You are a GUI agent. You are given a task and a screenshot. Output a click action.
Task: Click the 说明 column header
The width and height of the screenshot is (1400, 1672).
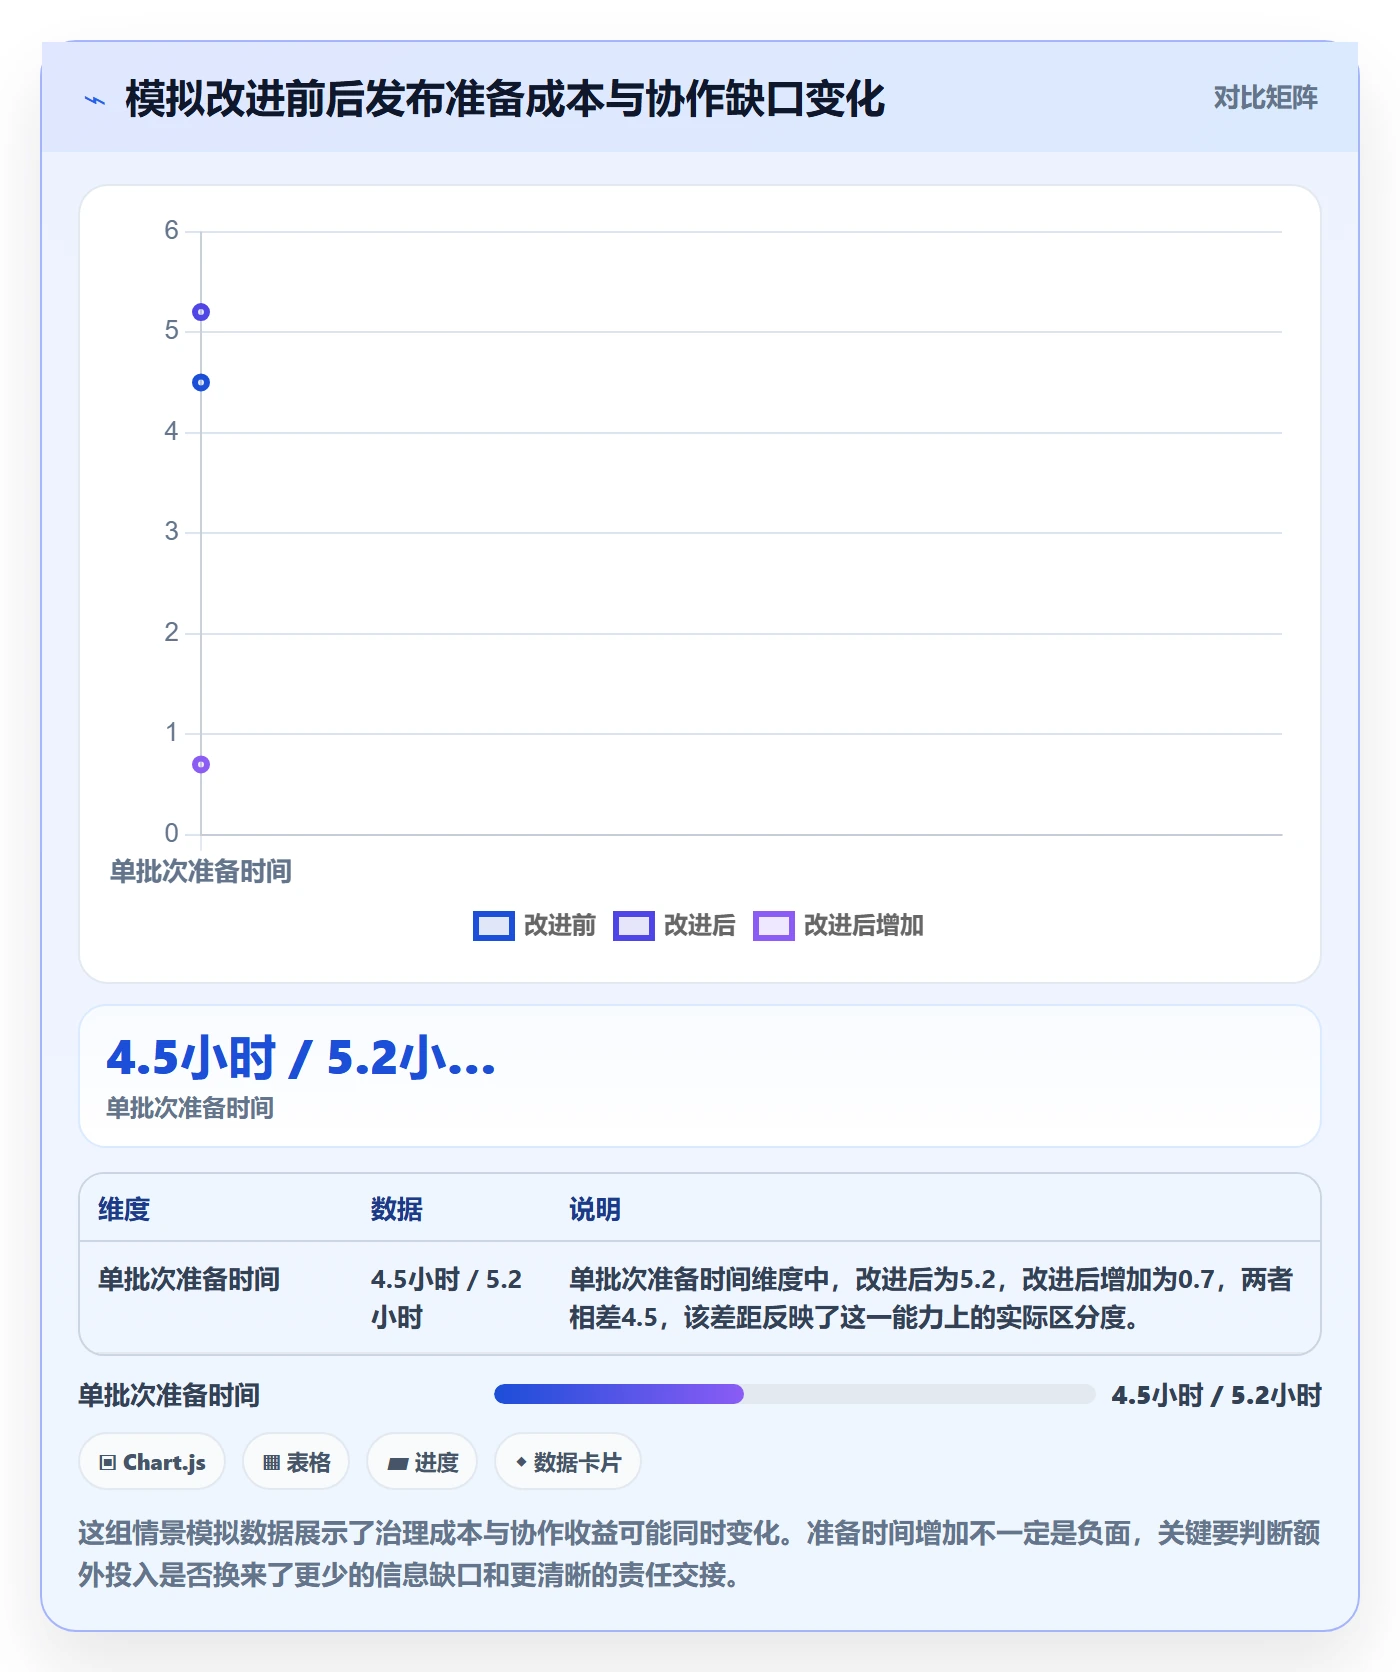coord(595,1210)
